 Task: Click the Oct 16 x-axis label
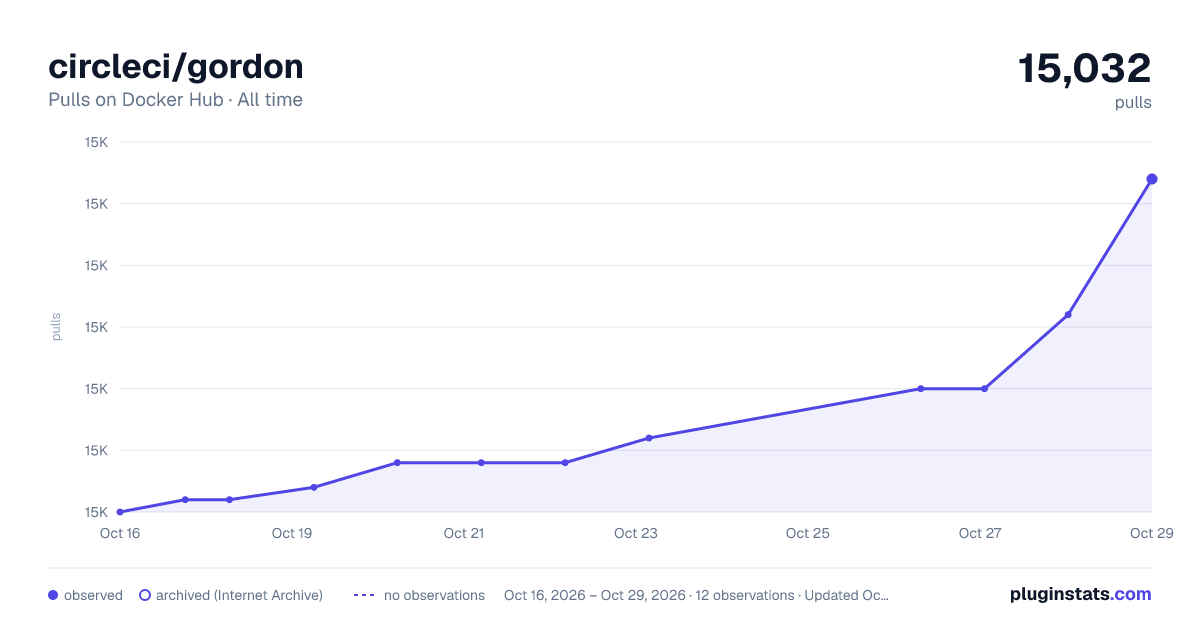(120, 533)
